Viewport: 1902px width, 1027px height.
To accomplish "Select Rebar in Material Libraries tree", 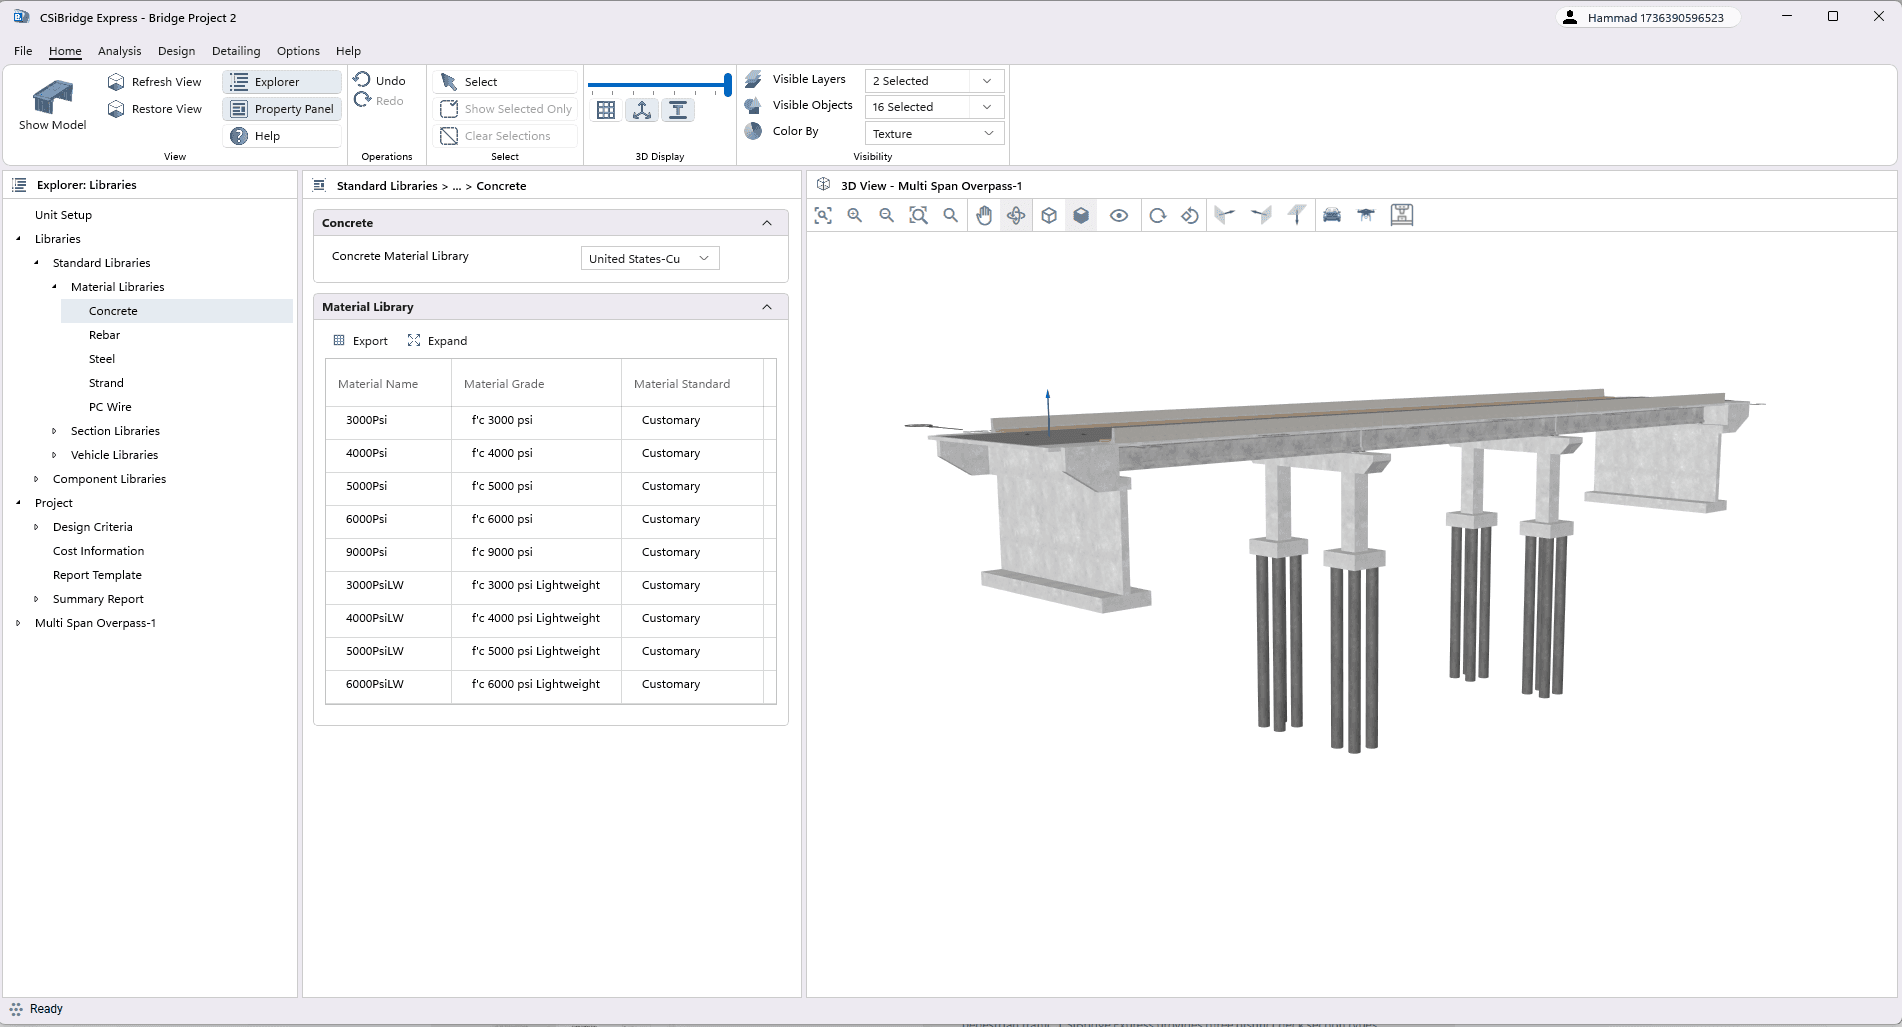I will [104, 335].
